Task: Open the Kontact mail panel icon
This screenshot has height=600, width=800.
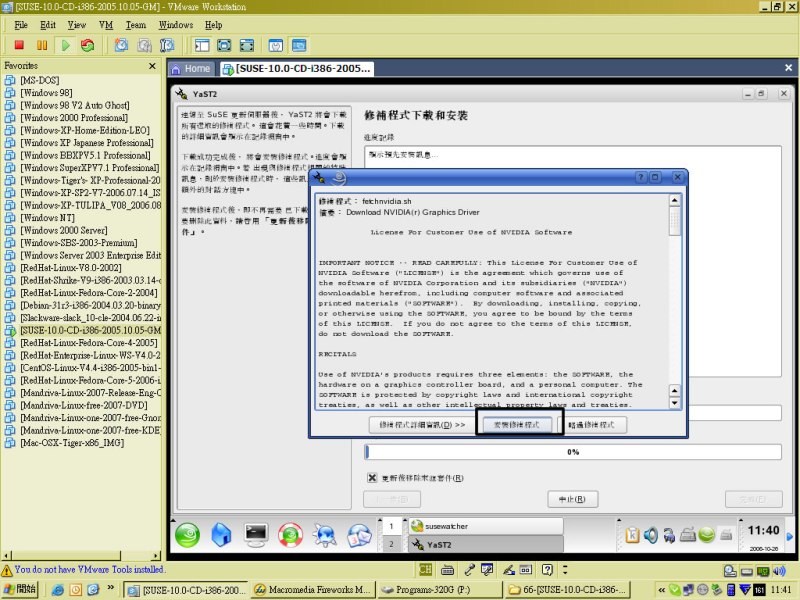Action: coord(360,535)
